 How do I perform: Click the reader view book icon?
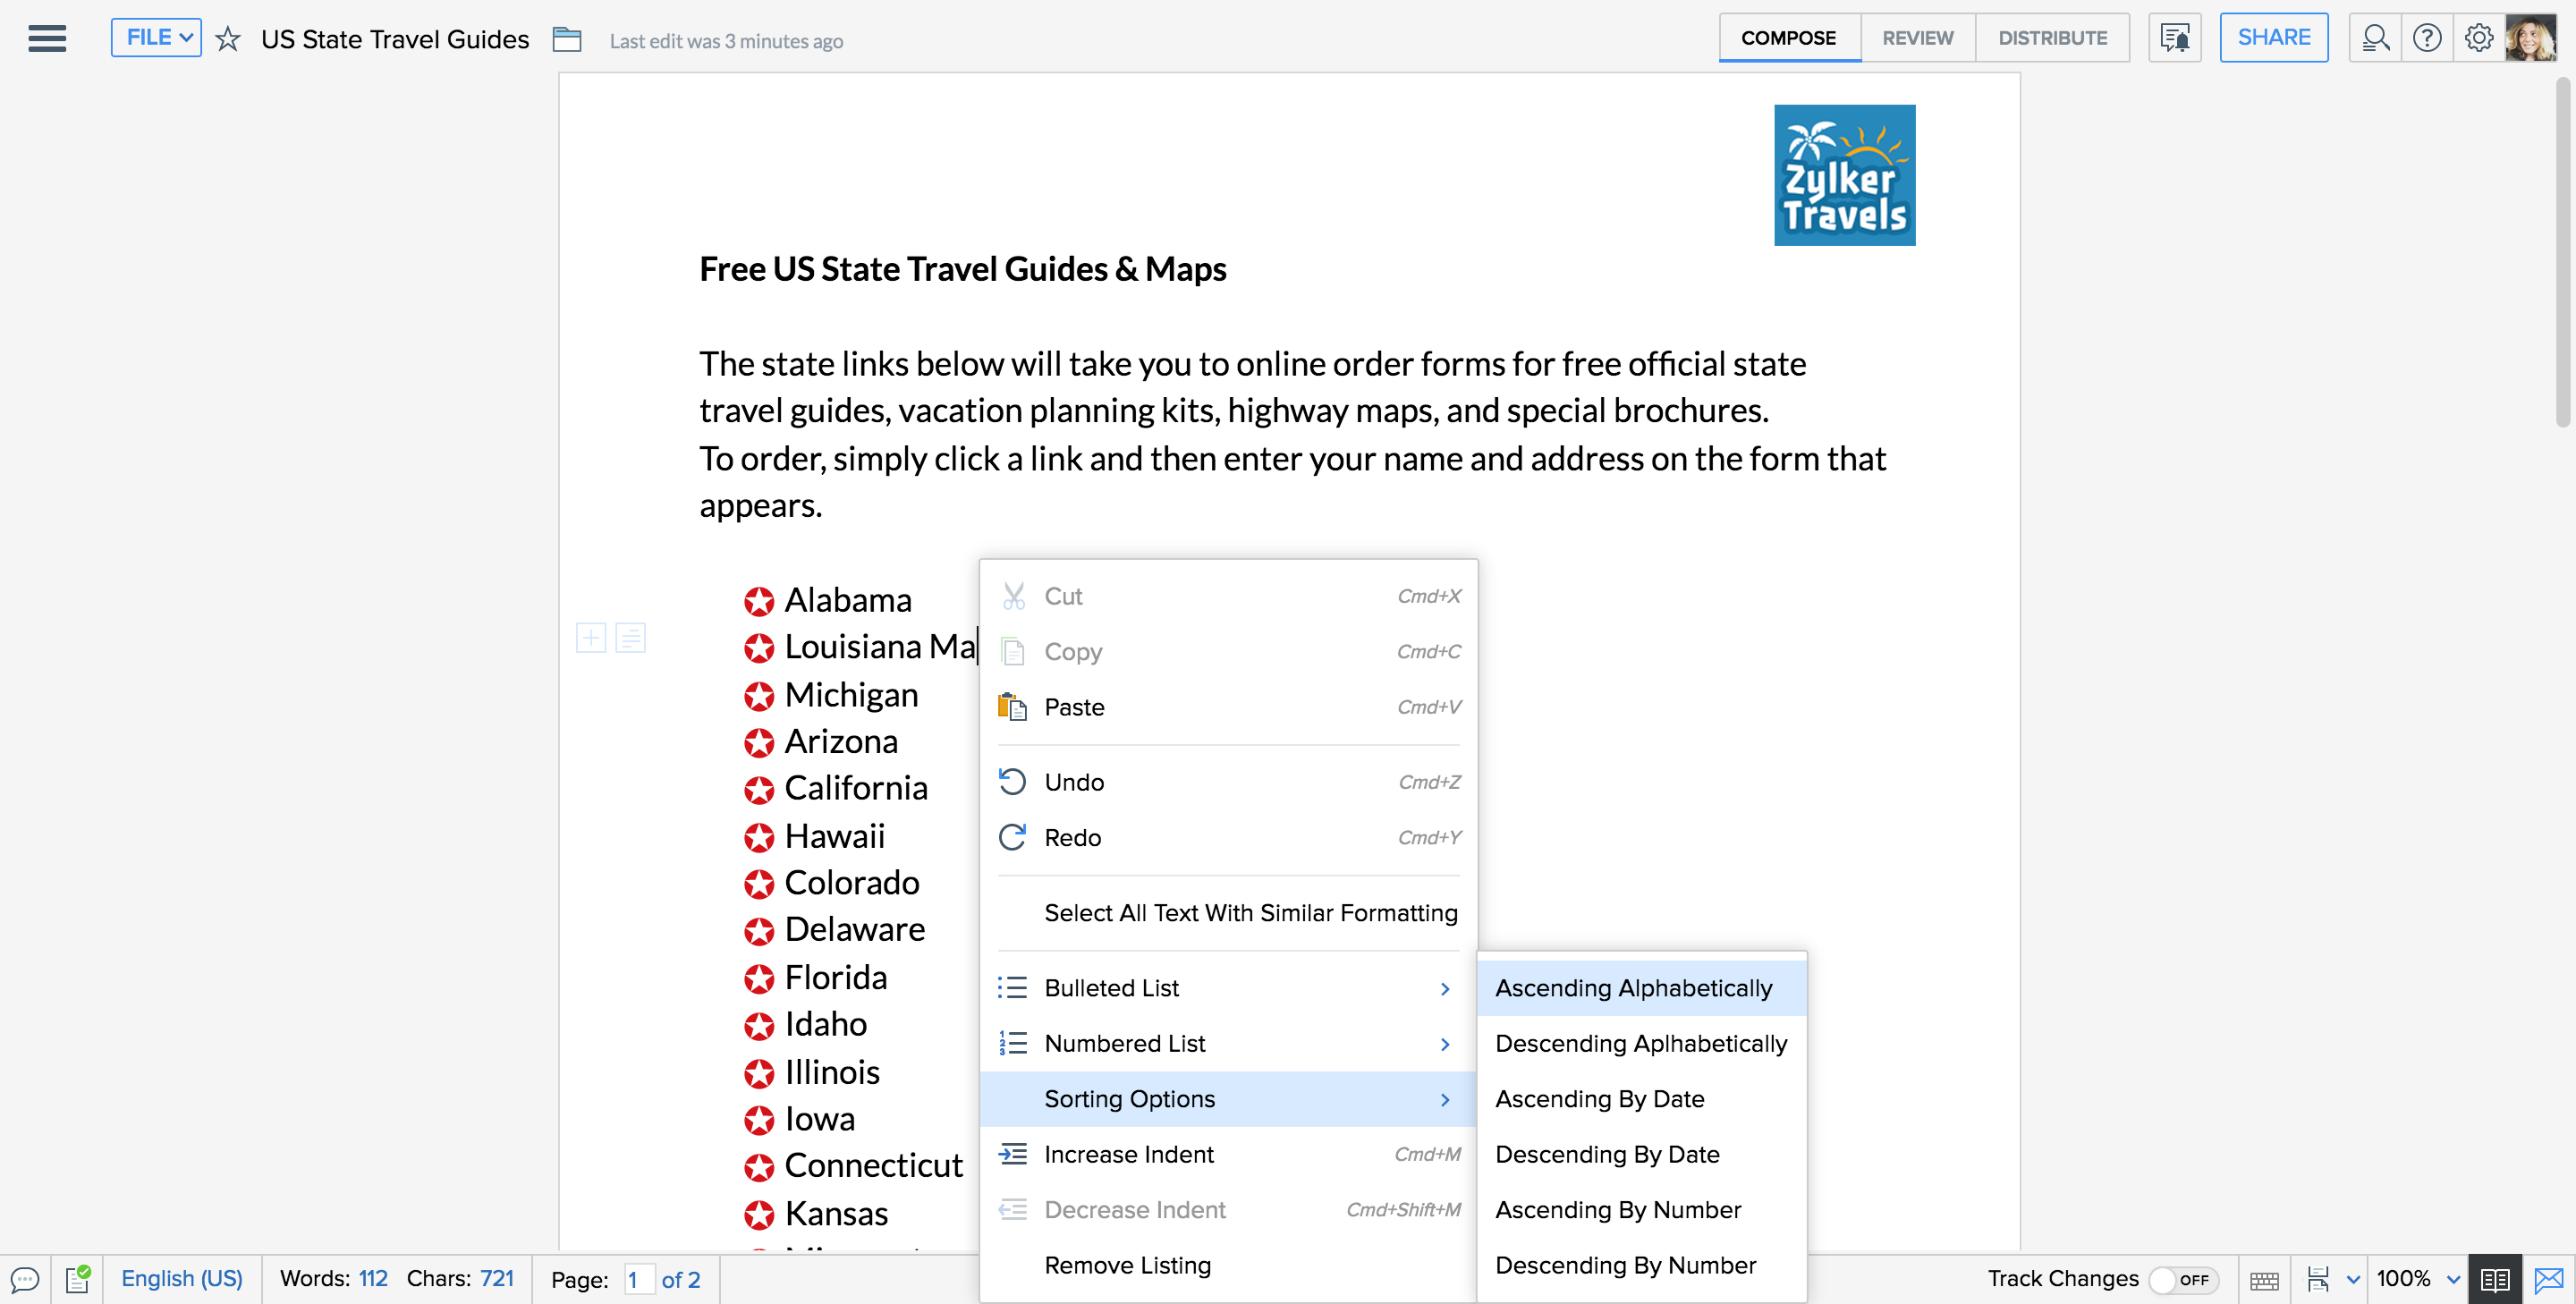(2494, 1279)
